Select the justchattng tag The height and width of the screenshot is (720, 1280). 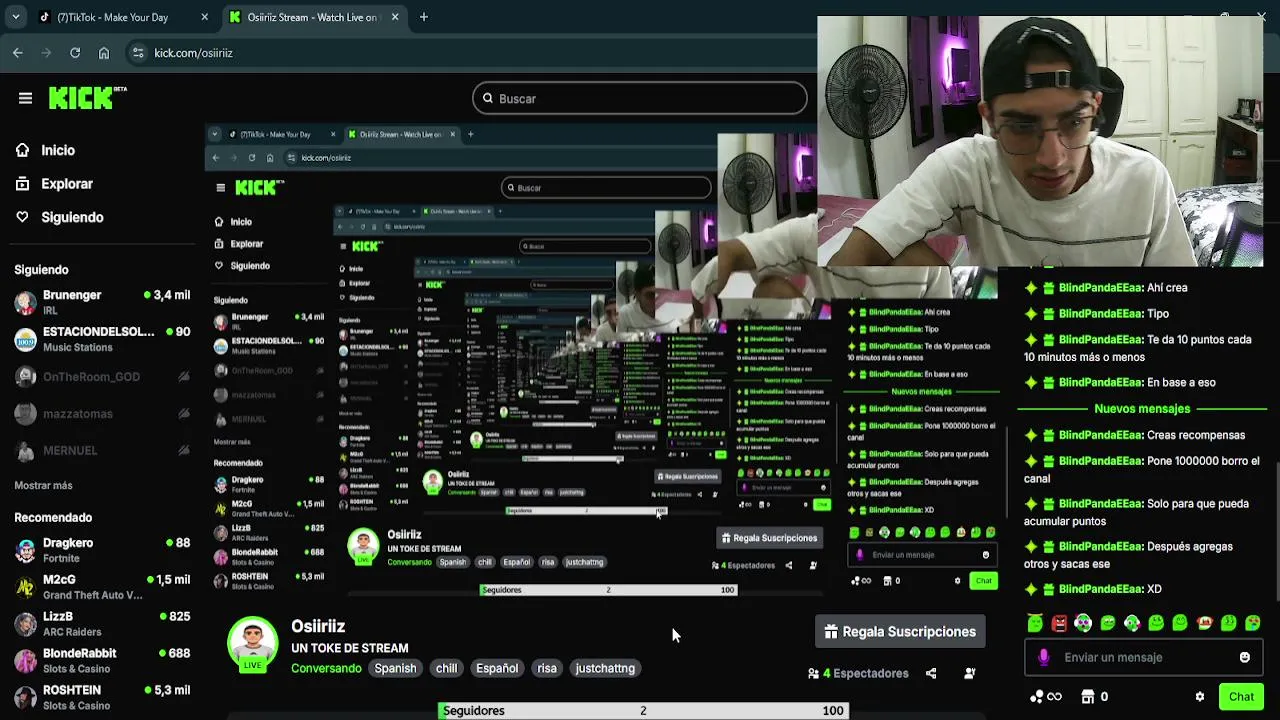point(605,668)
